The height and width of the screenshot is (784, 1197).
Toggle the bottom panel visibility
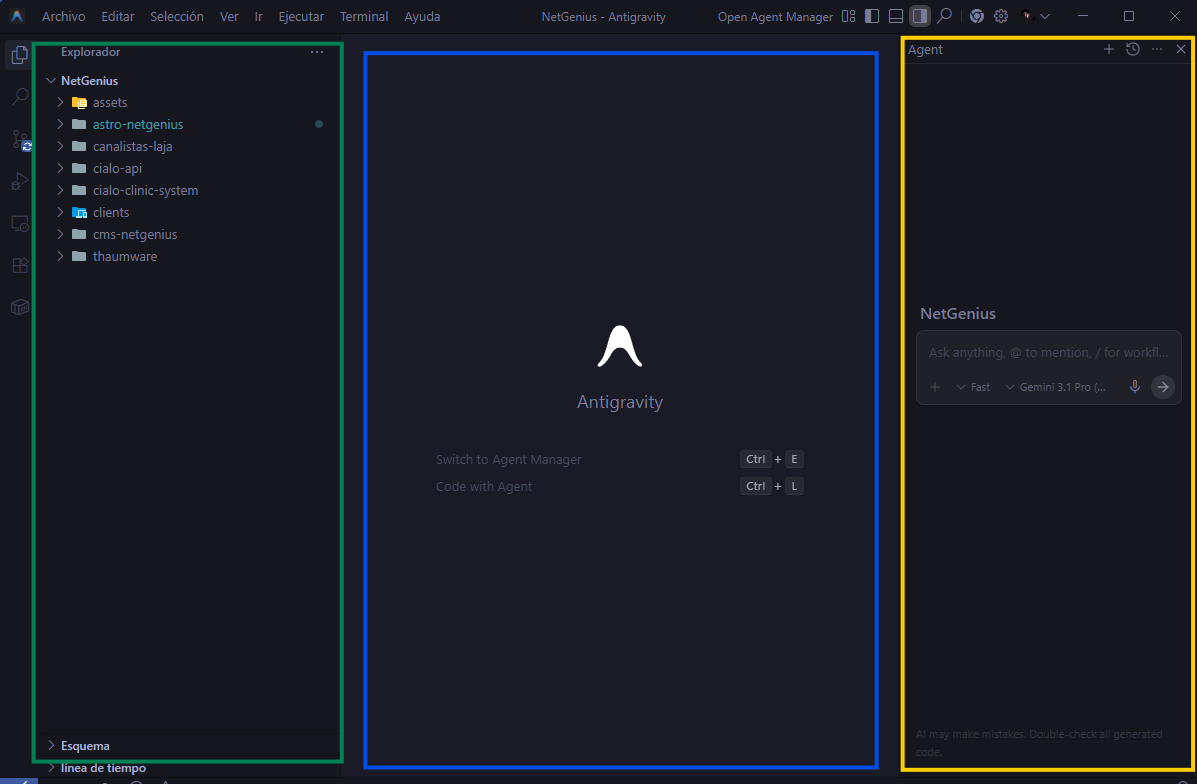(x=896, y=16)
